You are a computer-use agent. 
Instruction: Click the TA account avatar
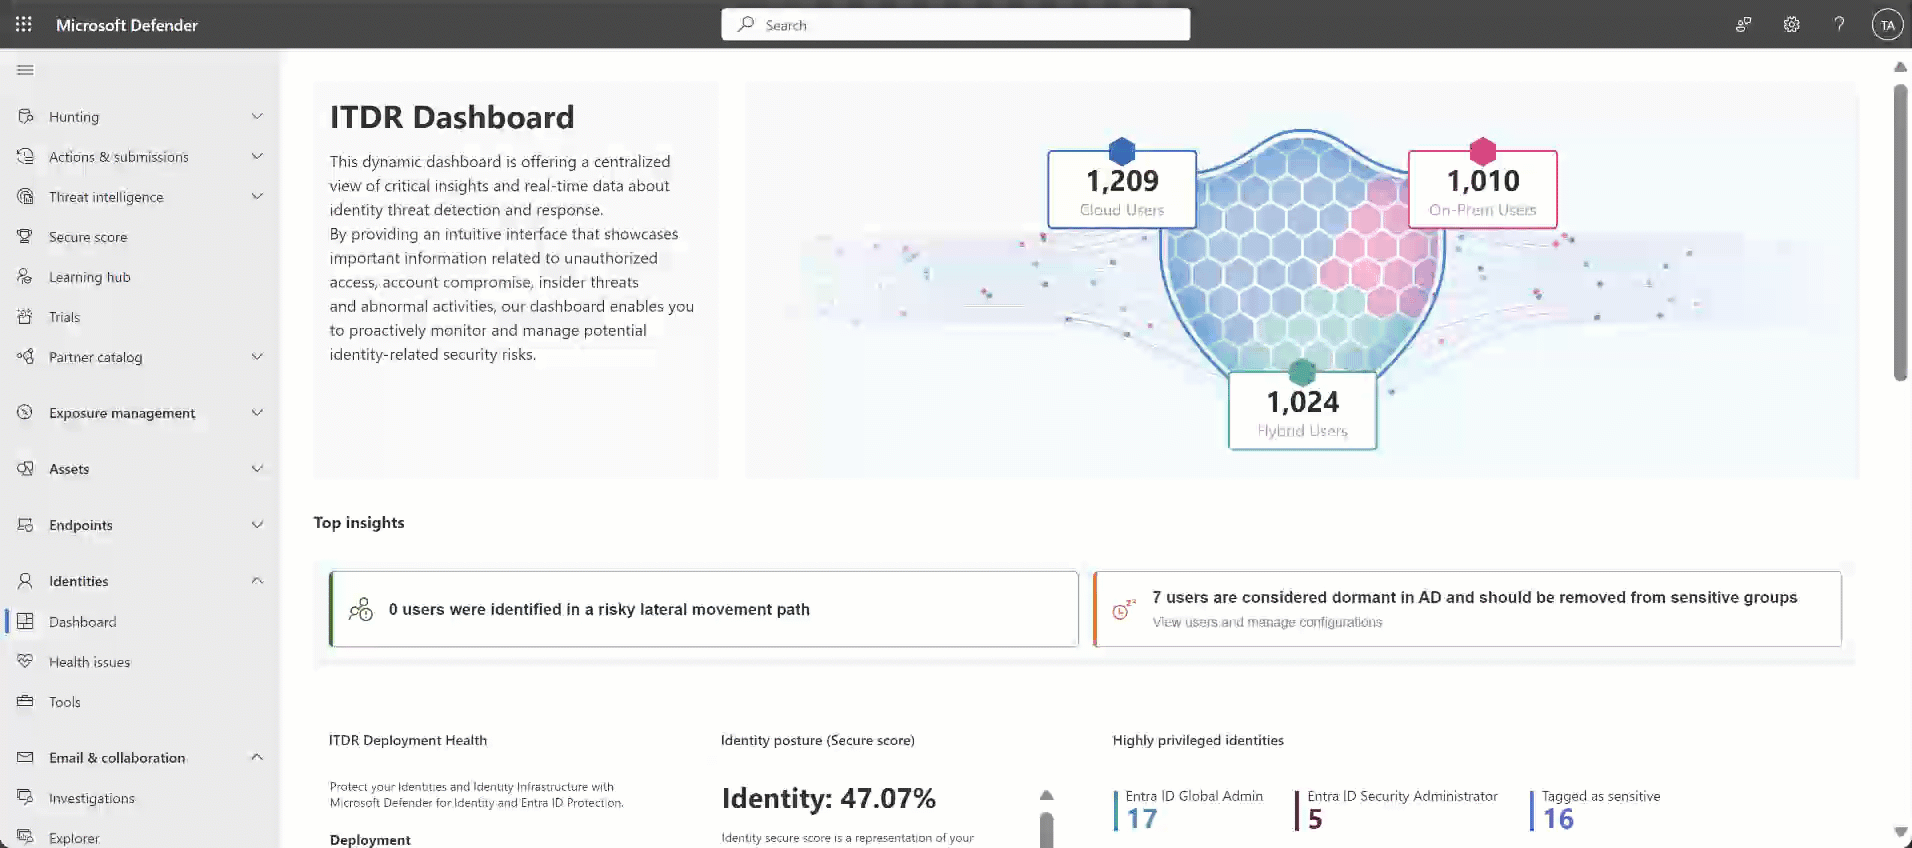1887,25
